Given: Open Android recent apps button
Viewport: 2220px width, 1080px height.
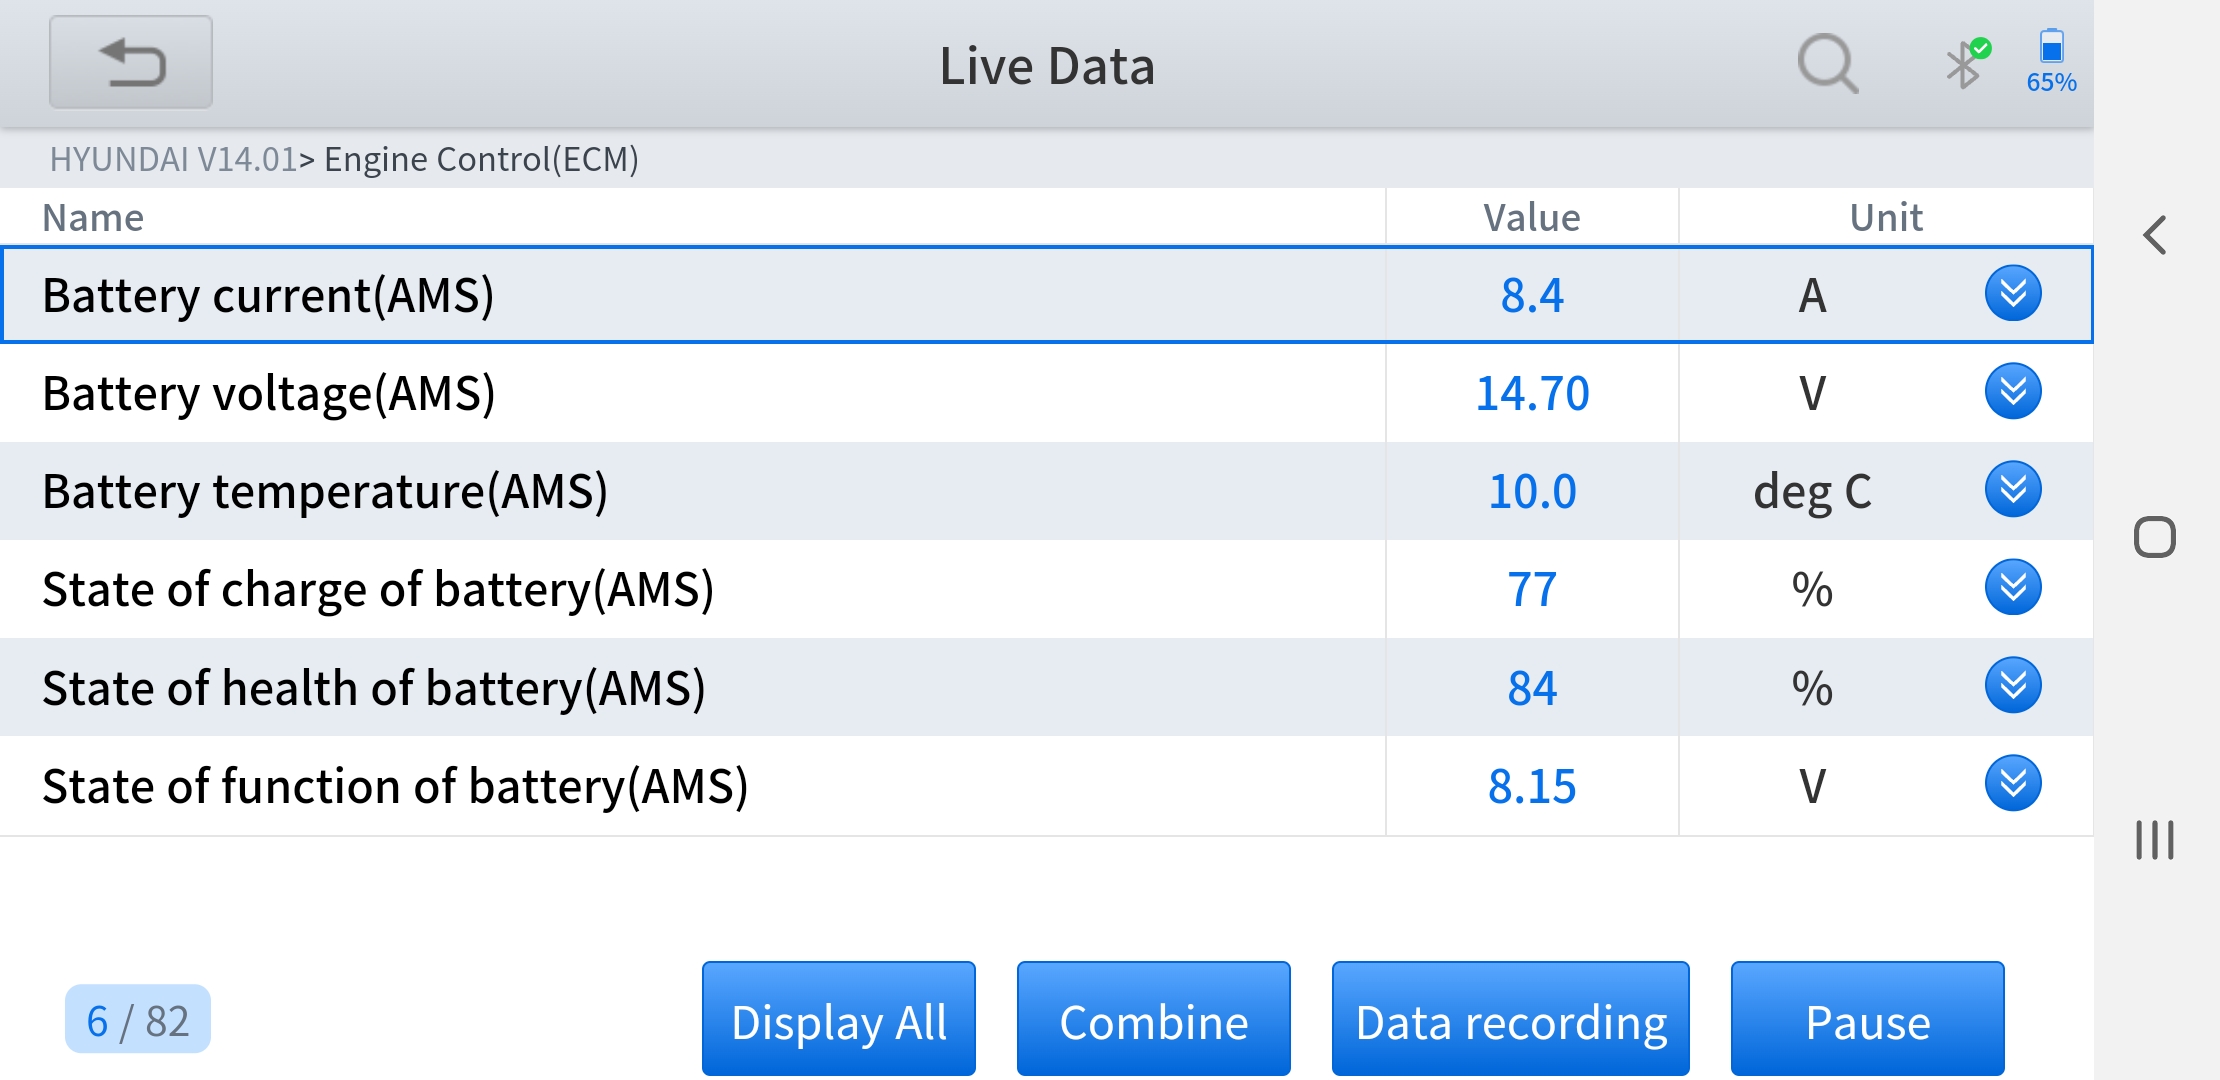Looking at the screenshot, I should 2154,840.
